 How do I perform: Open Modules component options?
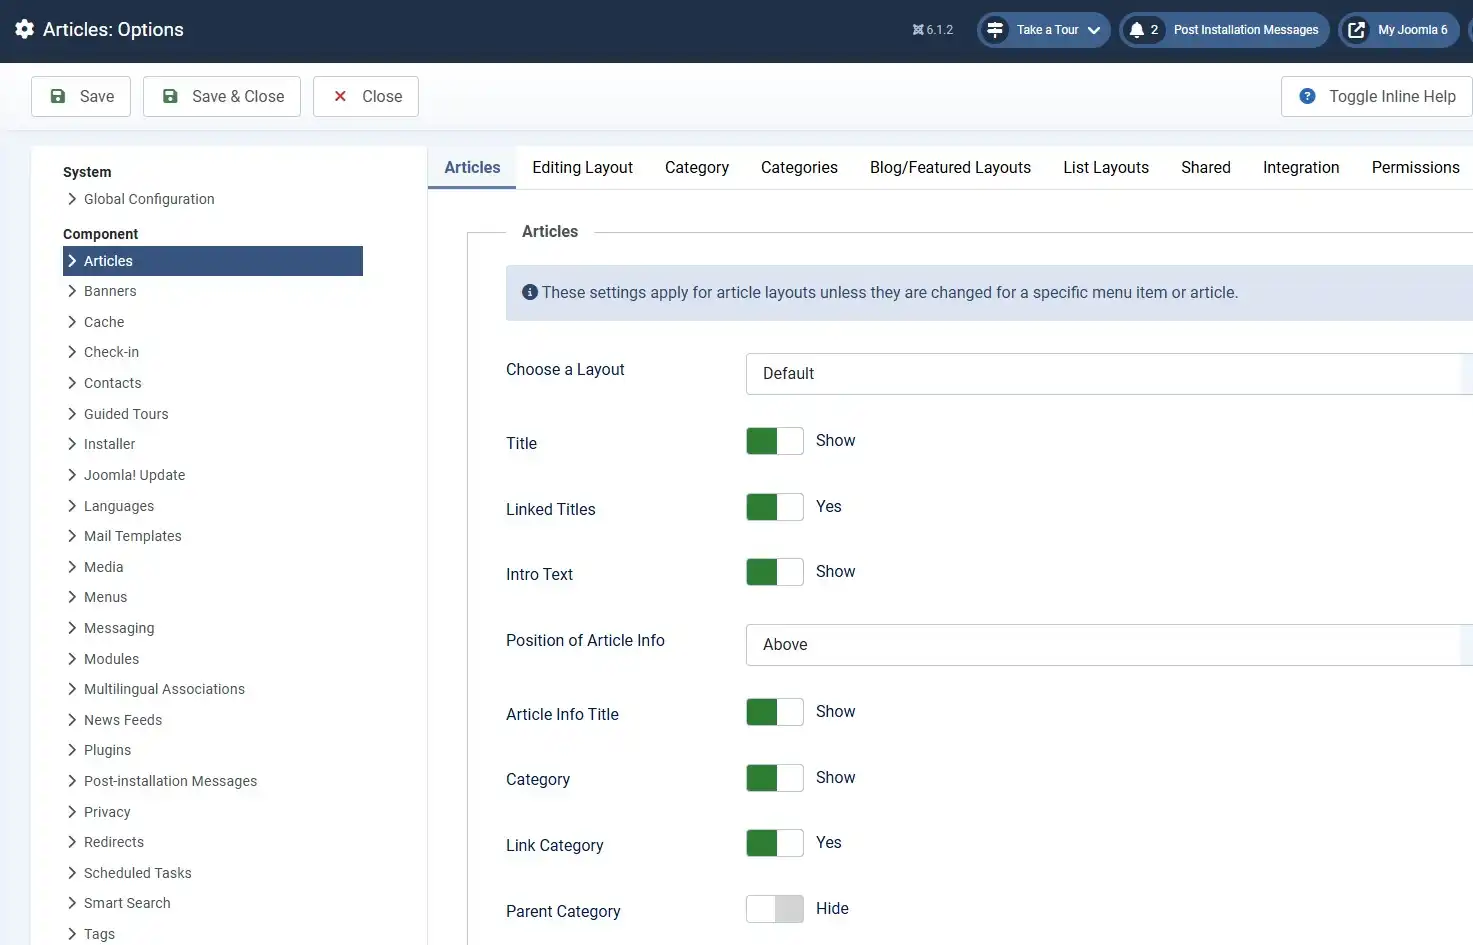coord(111,659)
